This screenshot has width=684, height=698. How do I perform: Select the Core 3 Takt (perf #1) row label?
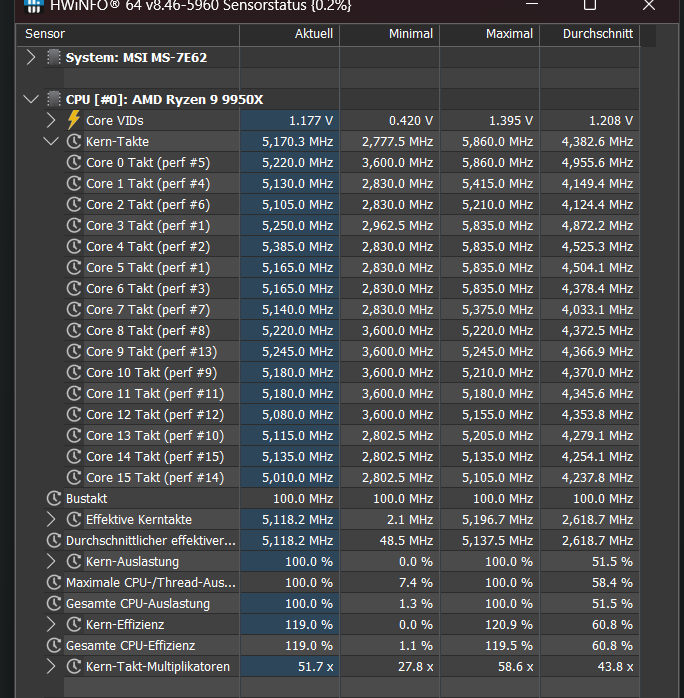click(x=148, y=226)
